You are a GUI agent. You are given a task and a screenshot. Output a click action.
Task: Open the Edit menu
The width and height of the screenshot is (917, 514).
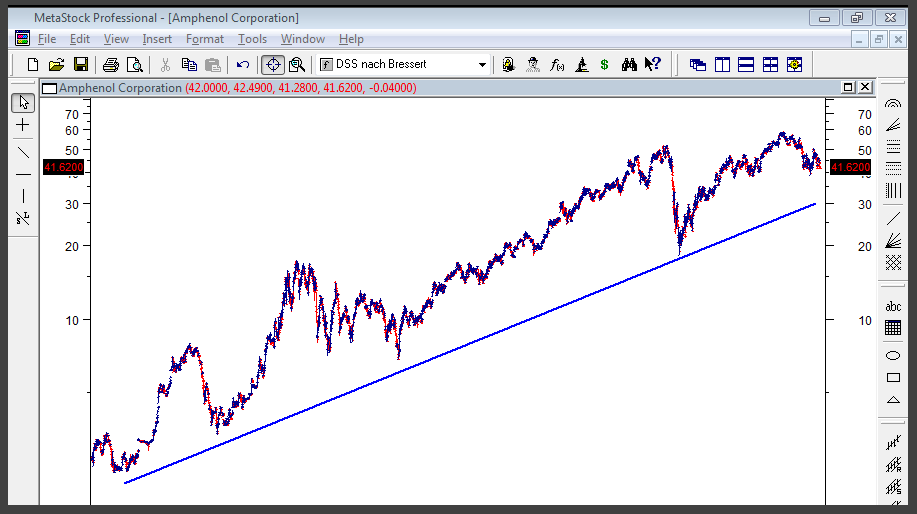(80, 39)
